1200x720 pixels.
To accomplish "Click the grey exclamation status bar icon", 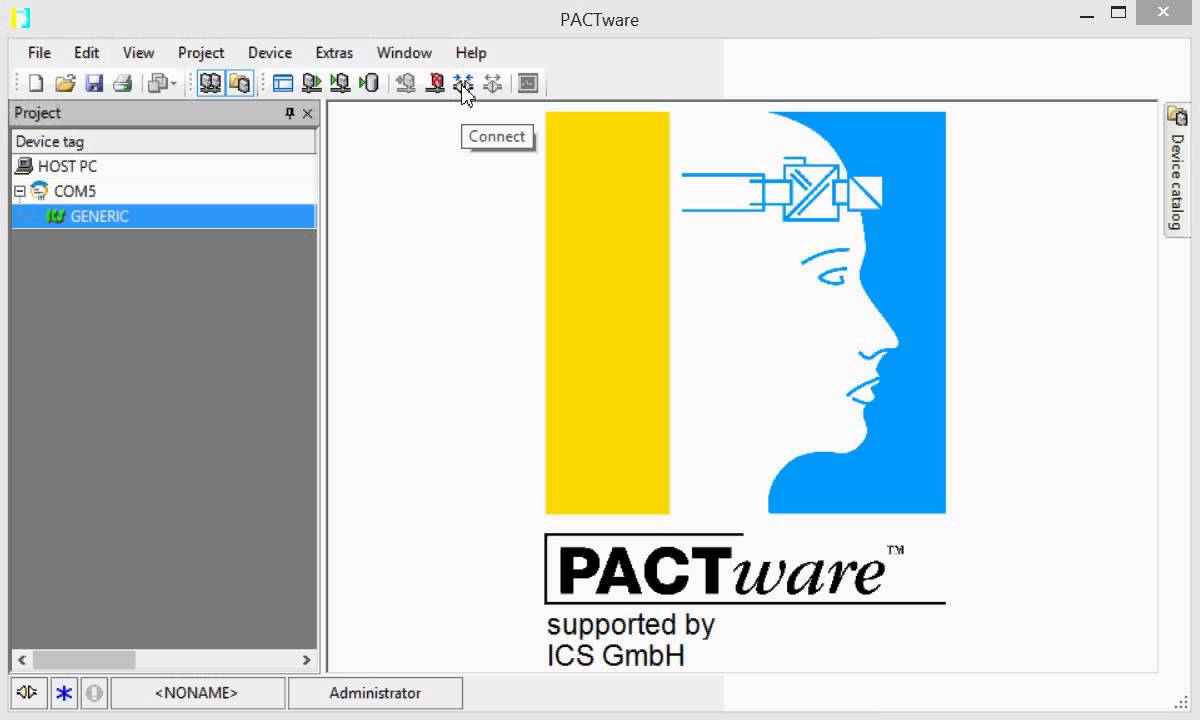I will point(94,693).
